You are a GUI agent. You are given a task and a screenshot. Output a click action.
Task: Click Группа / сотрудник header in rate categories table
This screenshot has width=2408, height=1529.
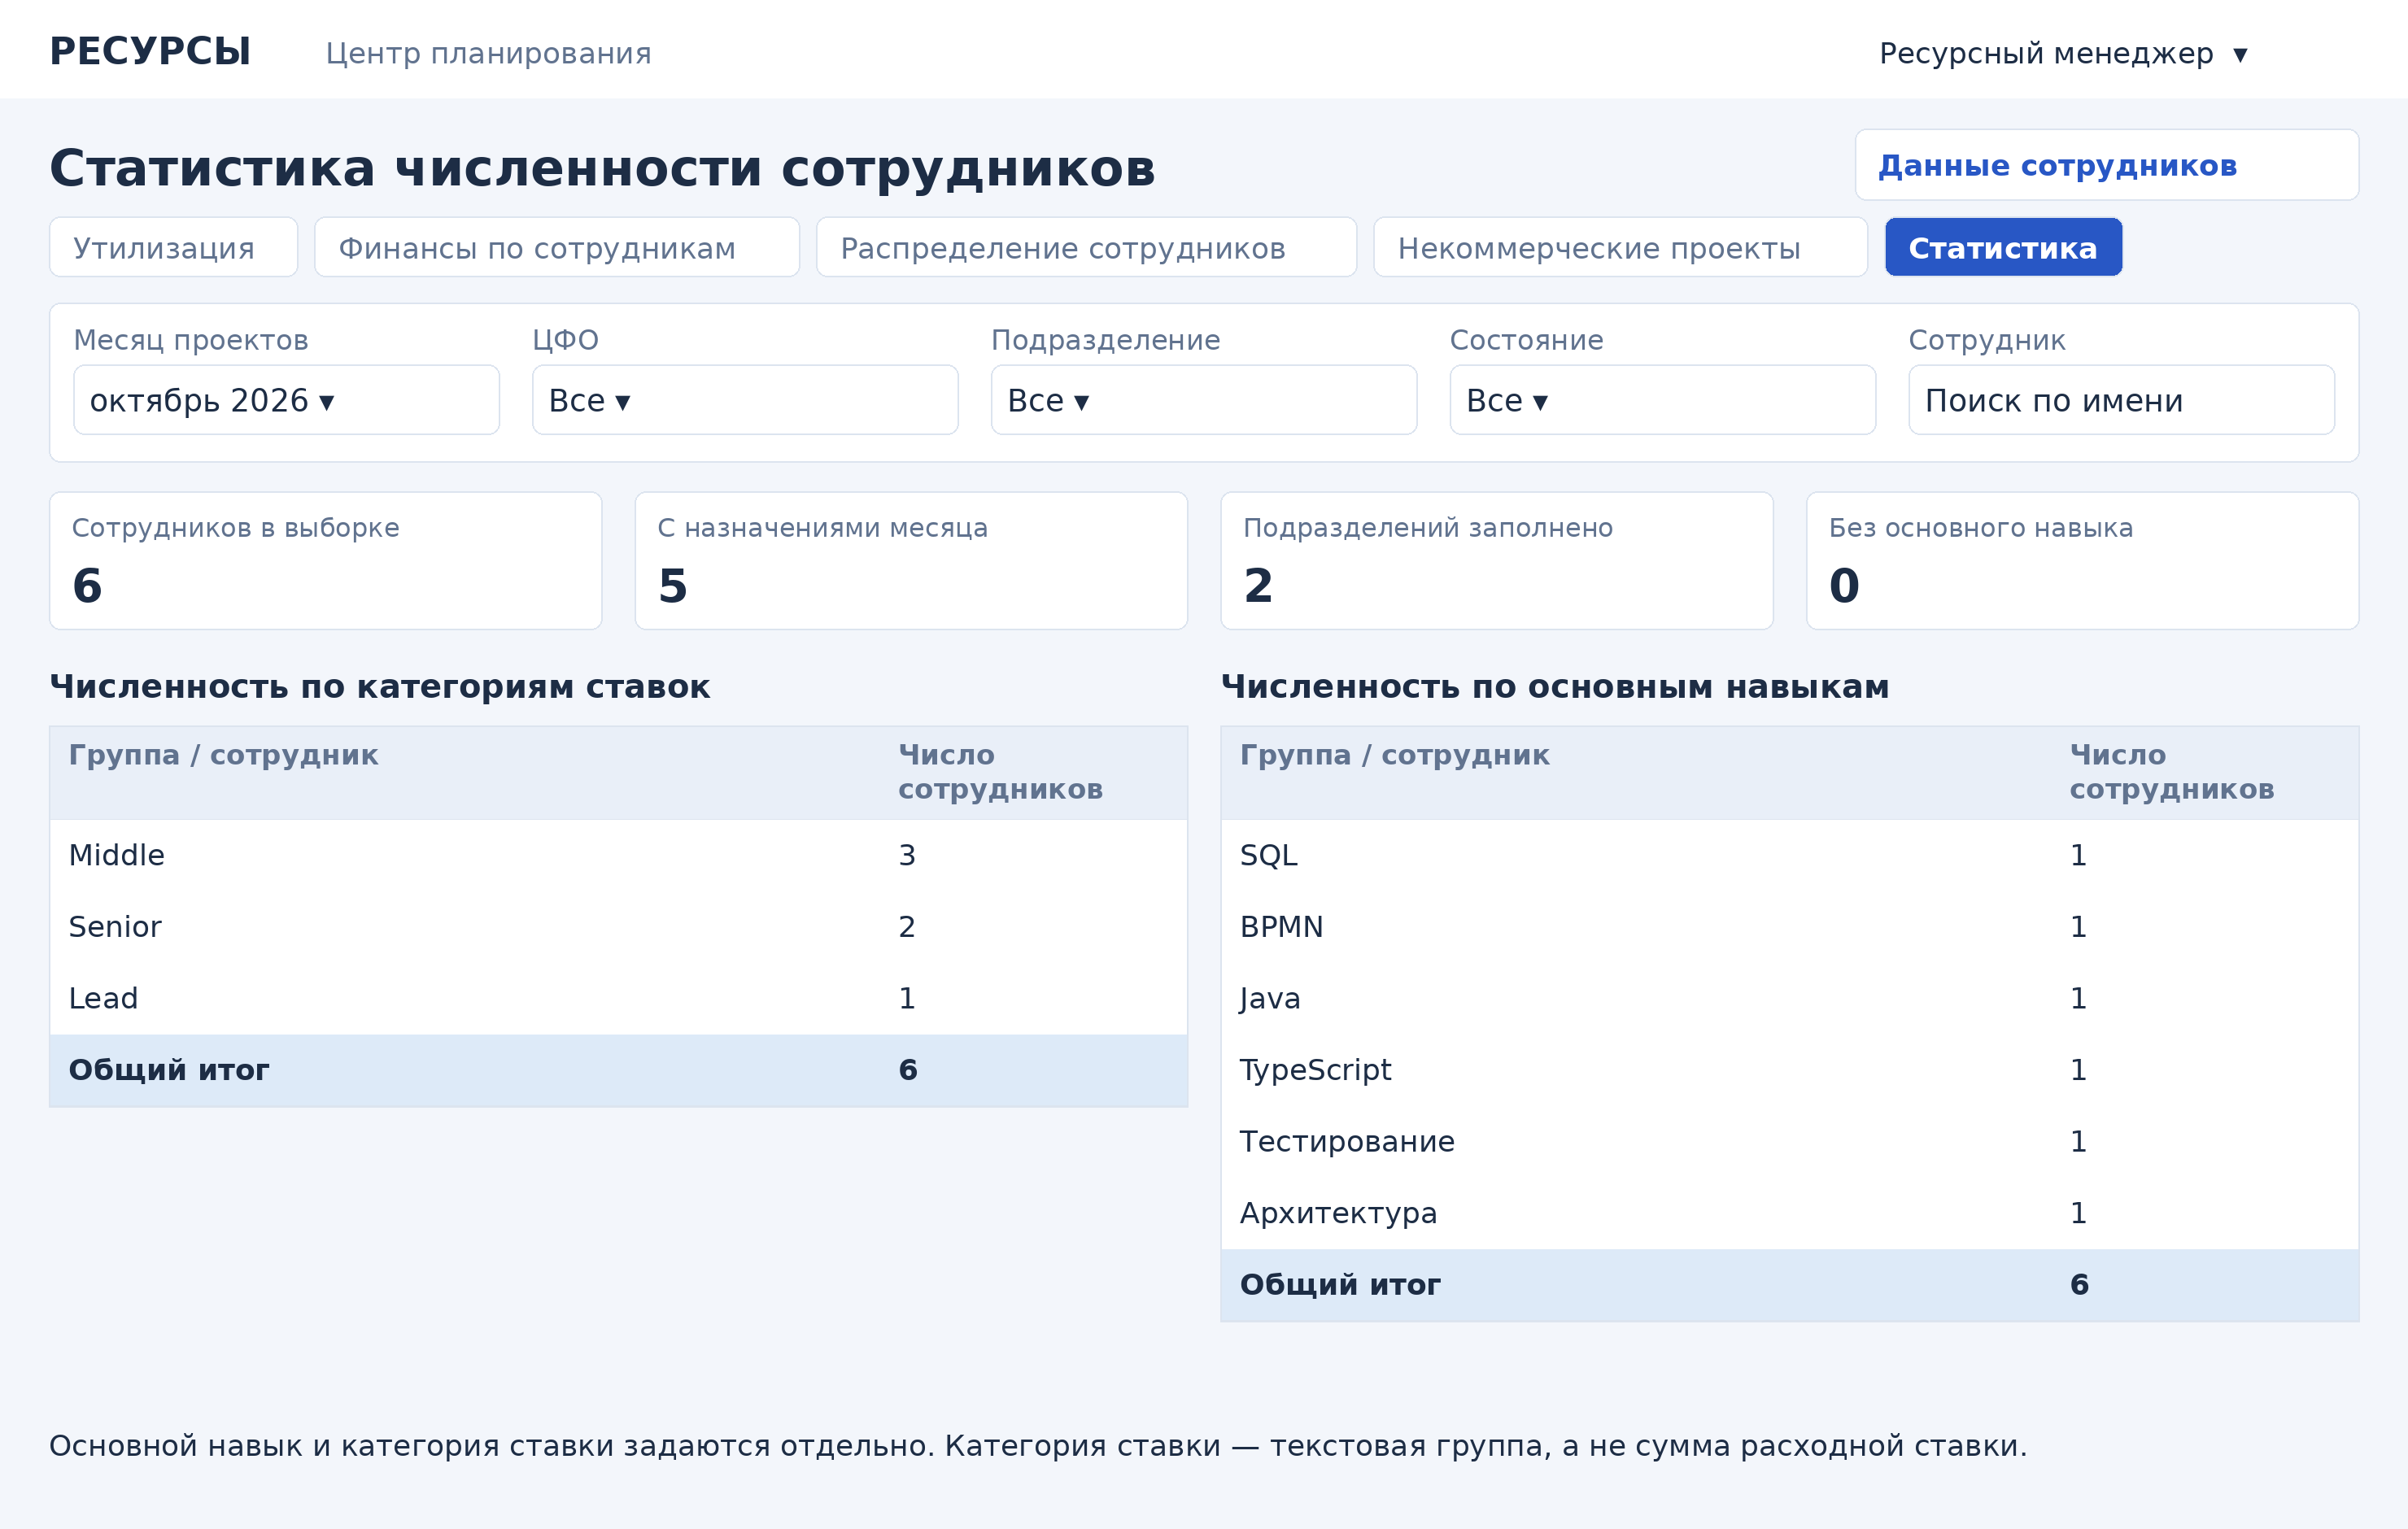[x=223, y=755]
